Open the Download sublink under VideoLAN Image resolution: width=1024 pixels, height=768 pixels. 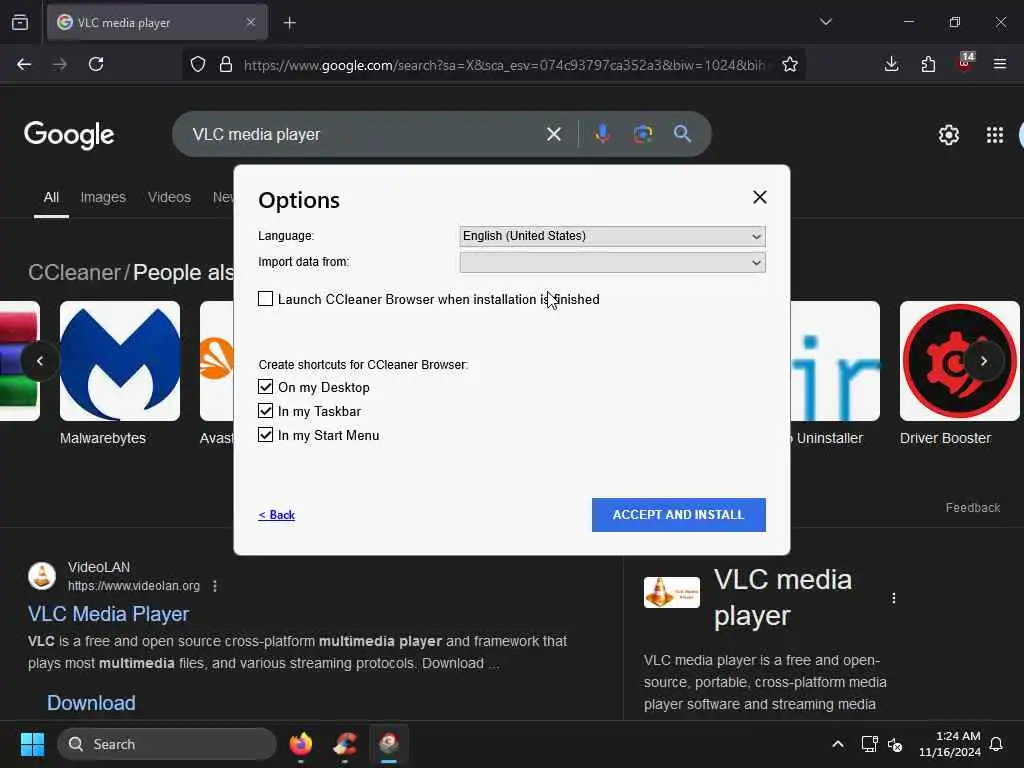coord(91,703)
